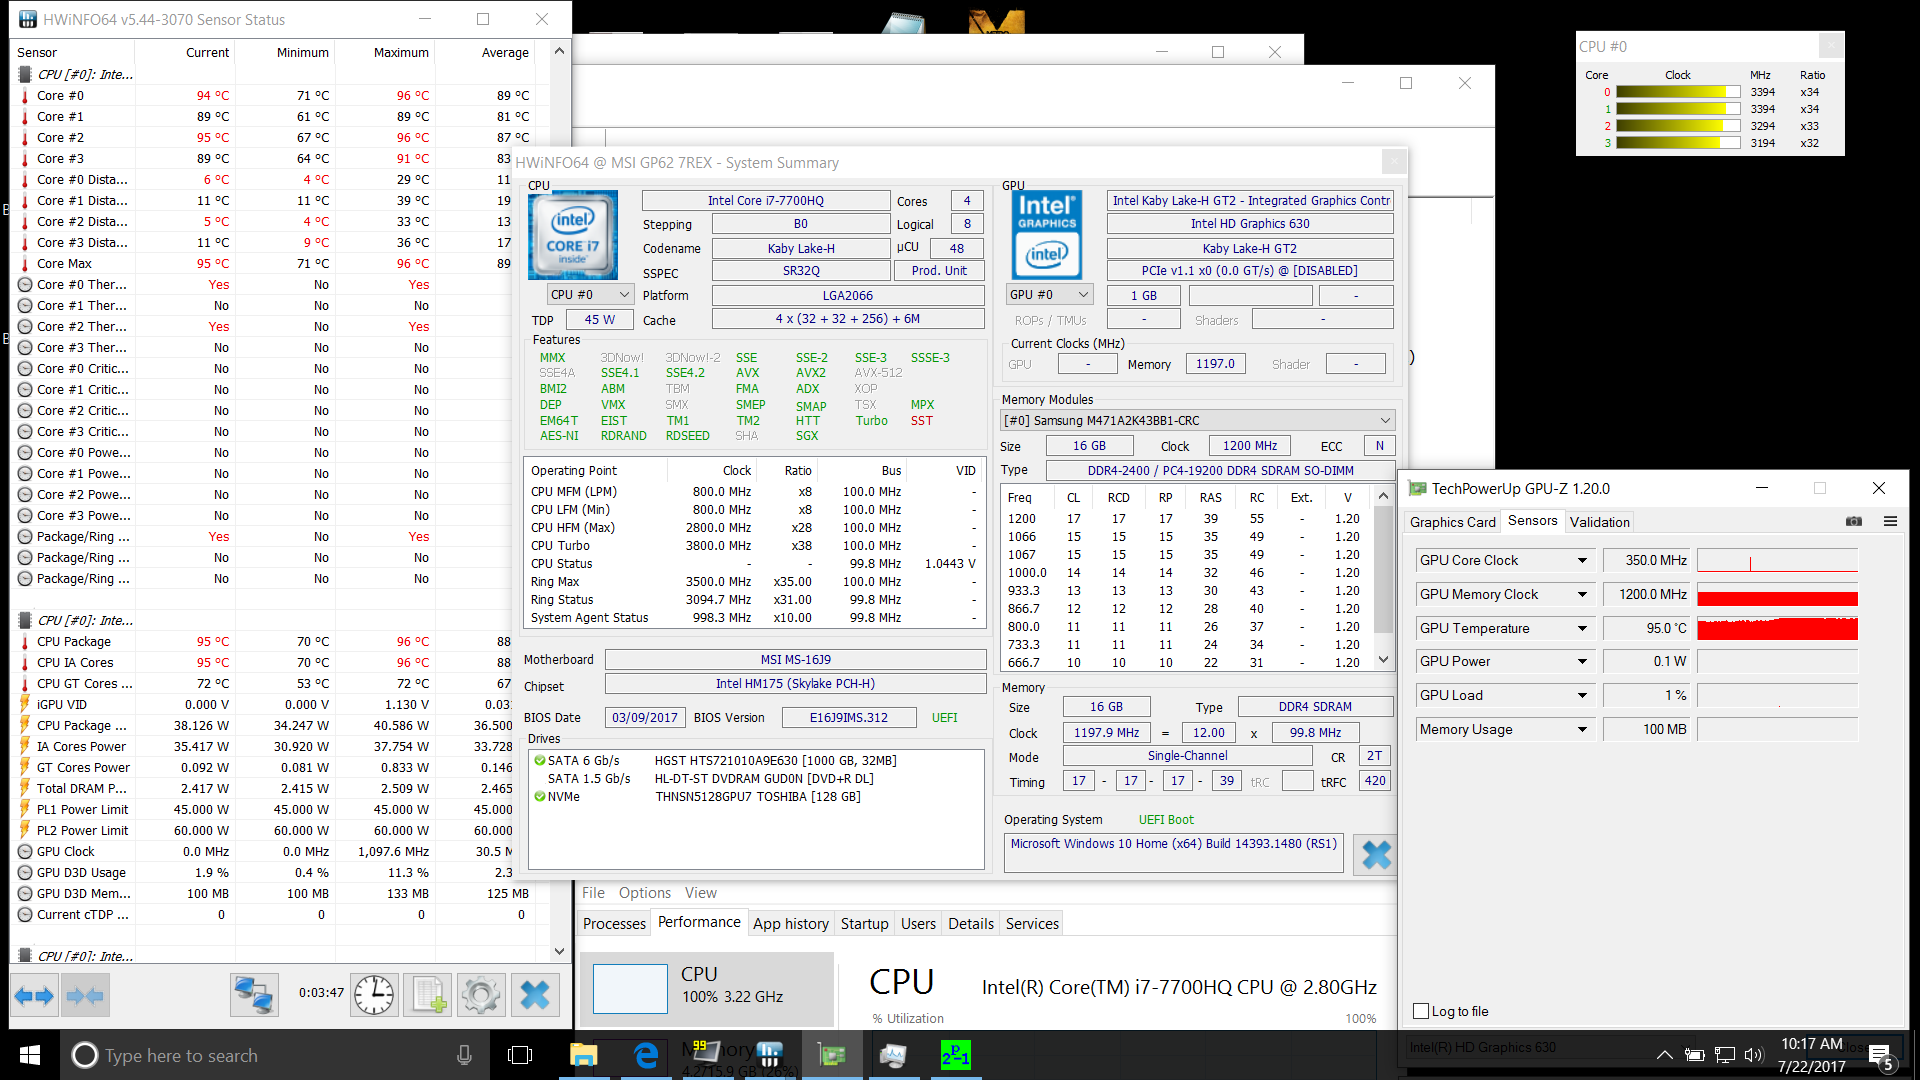
Task: Open the Details tab in Task Manager
Action: pos(971,923)
